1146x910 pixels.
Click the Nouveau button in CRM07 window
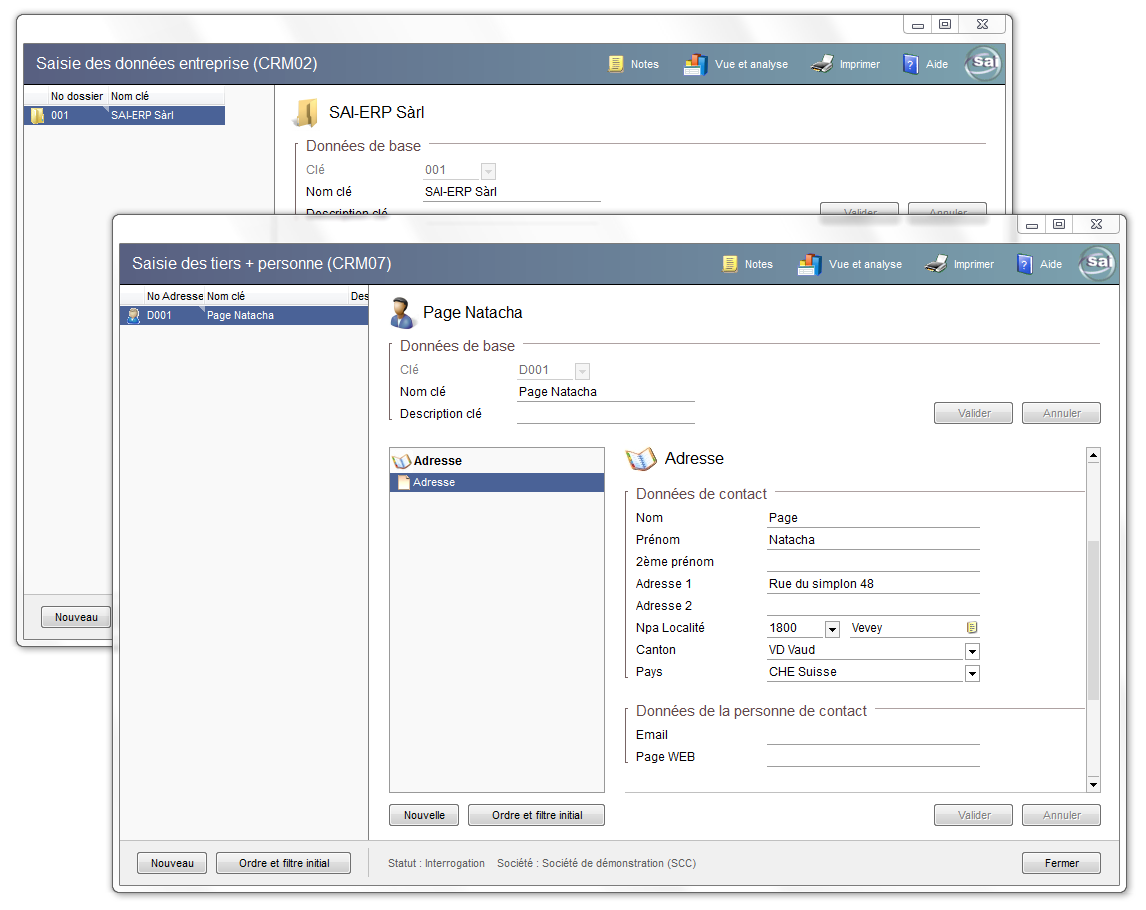pos(172,863)
